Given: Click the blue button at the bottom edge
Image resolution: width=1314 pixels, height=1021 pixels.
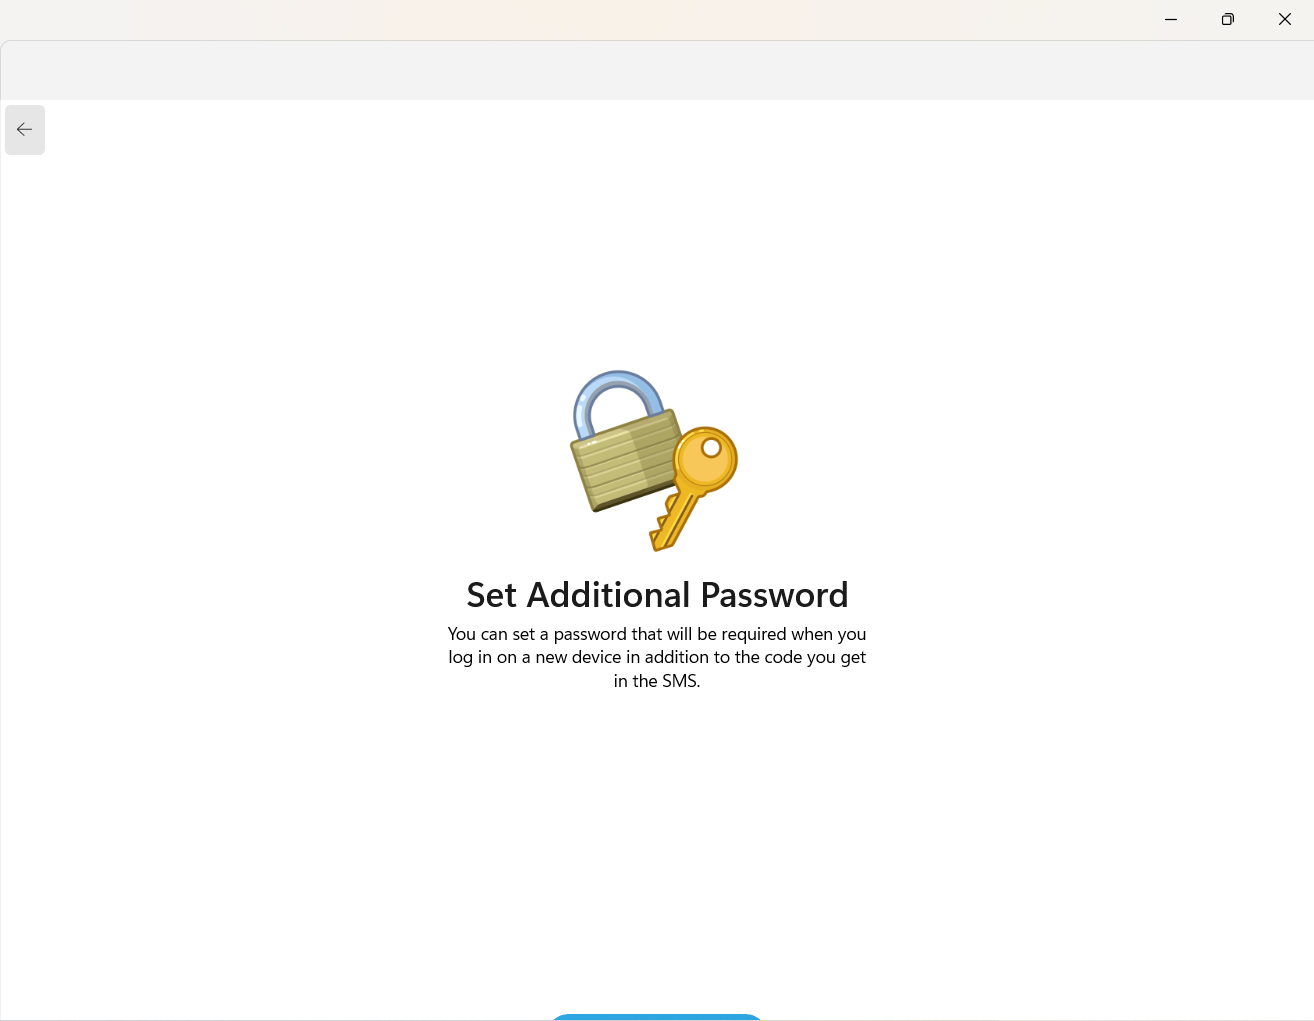Looking at the screenshot, I should (657, 1017).
